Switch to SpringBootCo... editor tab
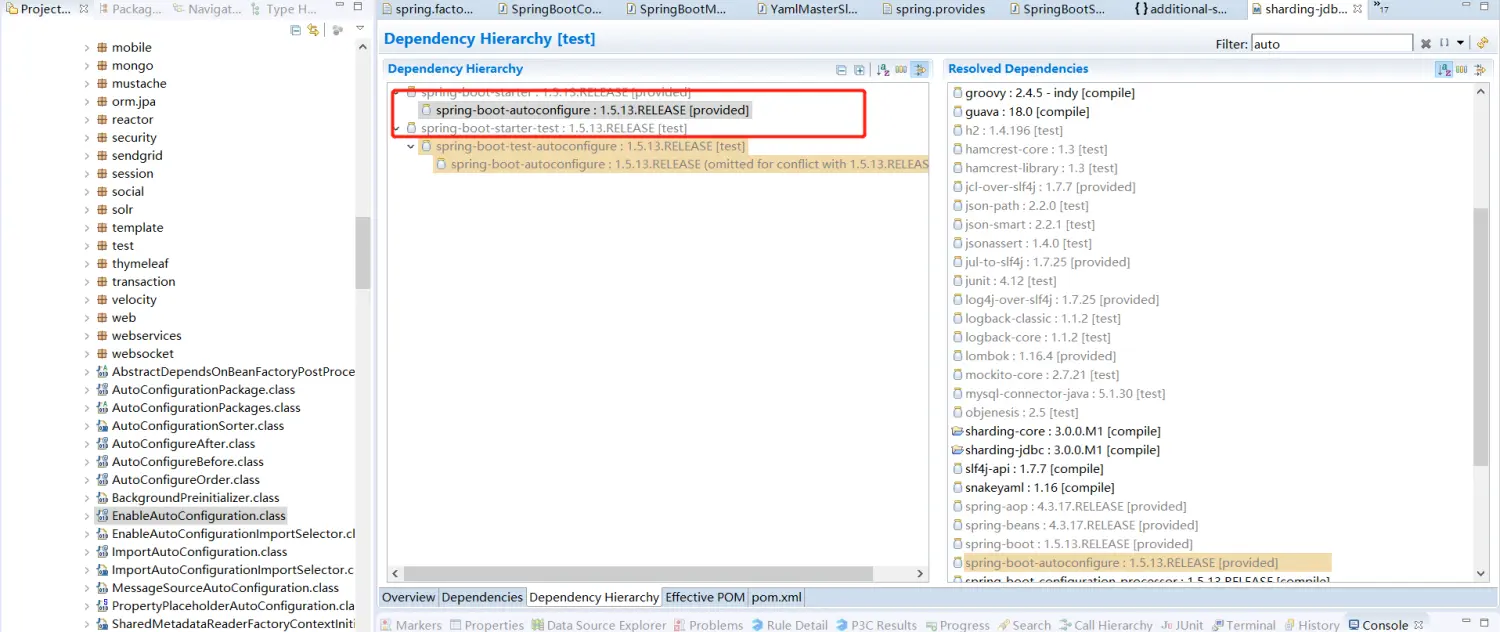The height and width of the screenshot is (632, 1500). (x=549, y=9)
